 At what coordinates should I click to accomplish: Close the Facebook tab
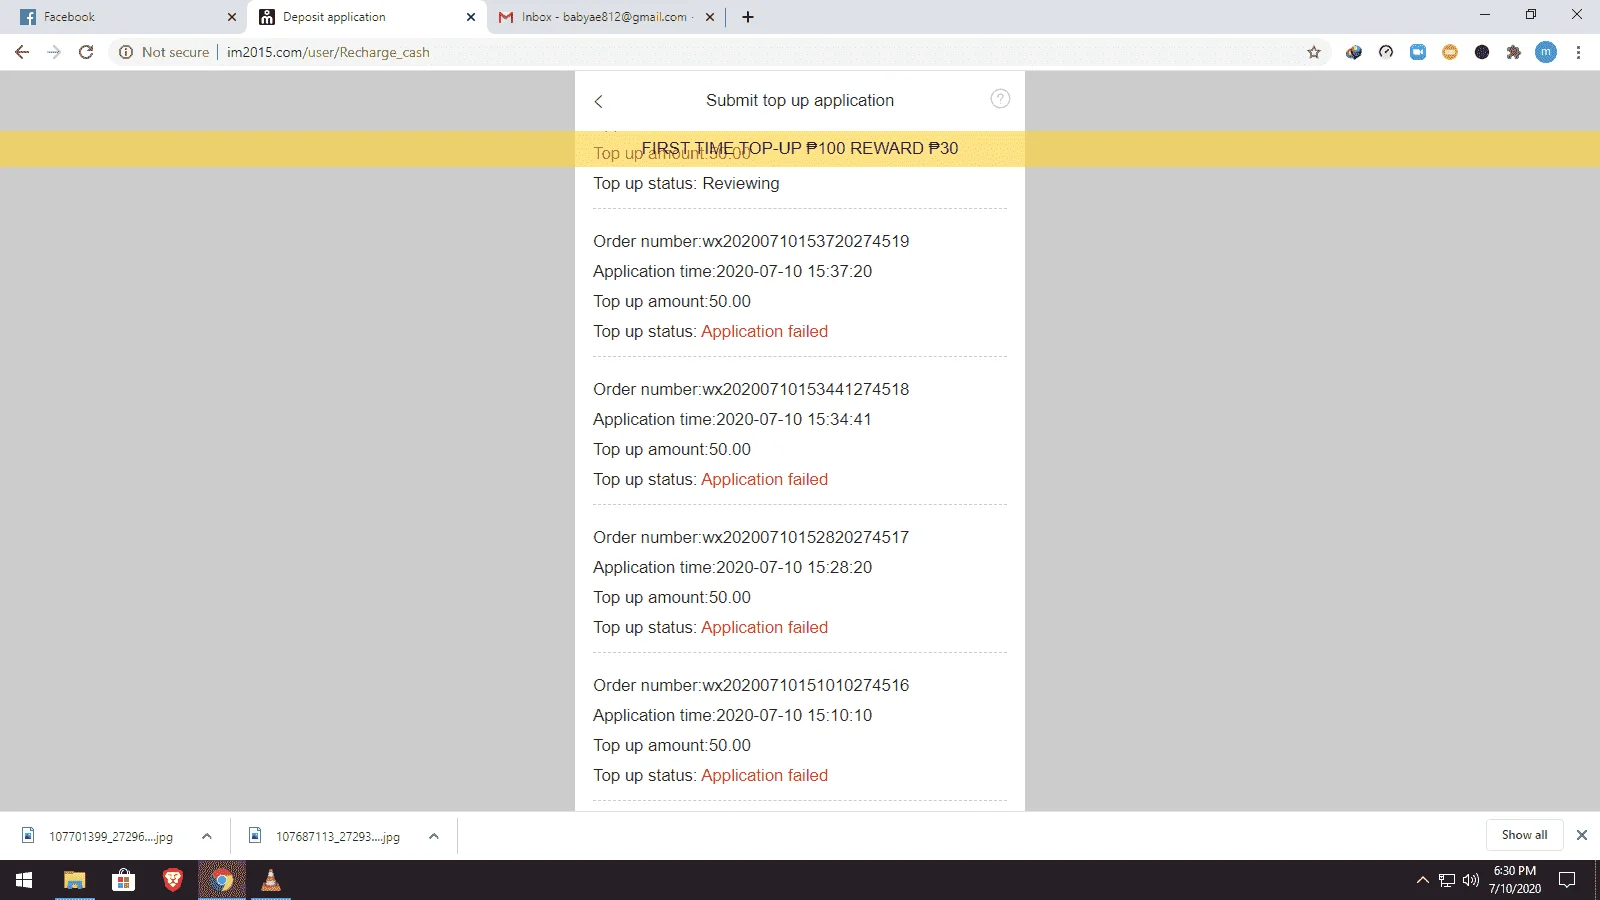pyautogui.click(x=232, y=17)
